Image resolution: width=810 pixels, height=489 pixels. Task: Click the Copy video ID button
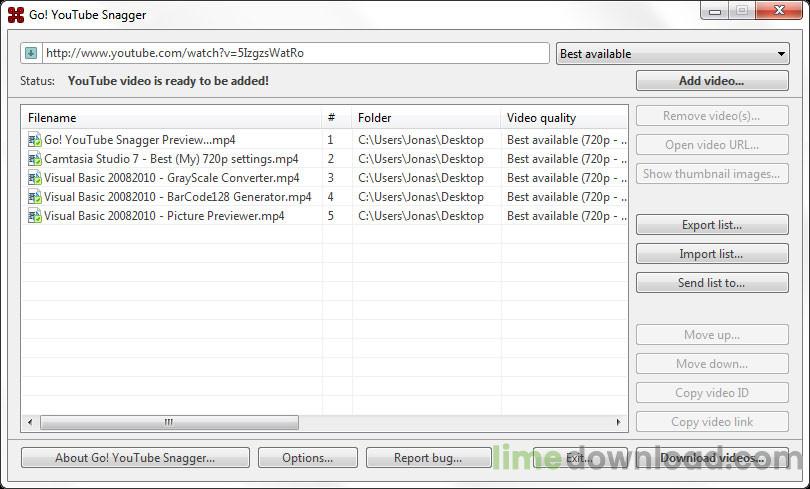pos(712,393)
